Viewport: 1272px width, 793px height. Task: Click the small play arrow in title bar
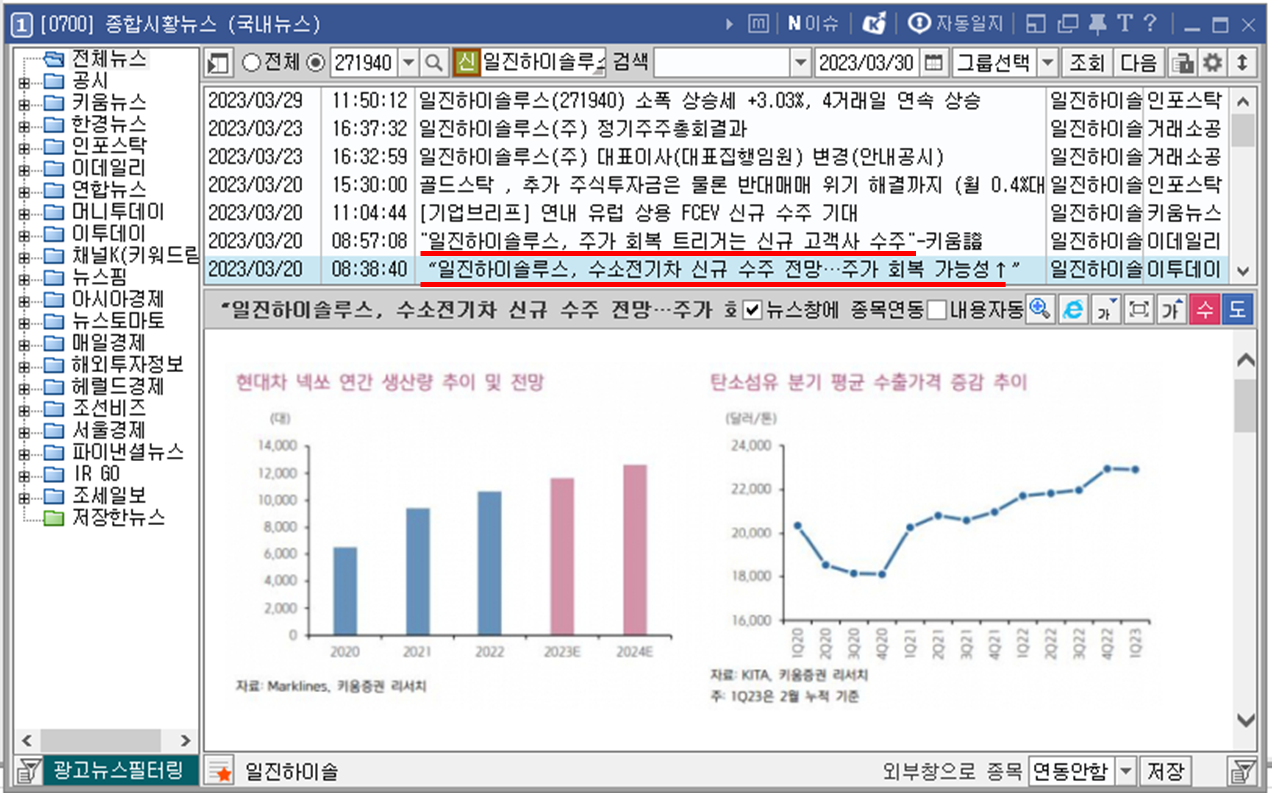click(x=730, y=23)
